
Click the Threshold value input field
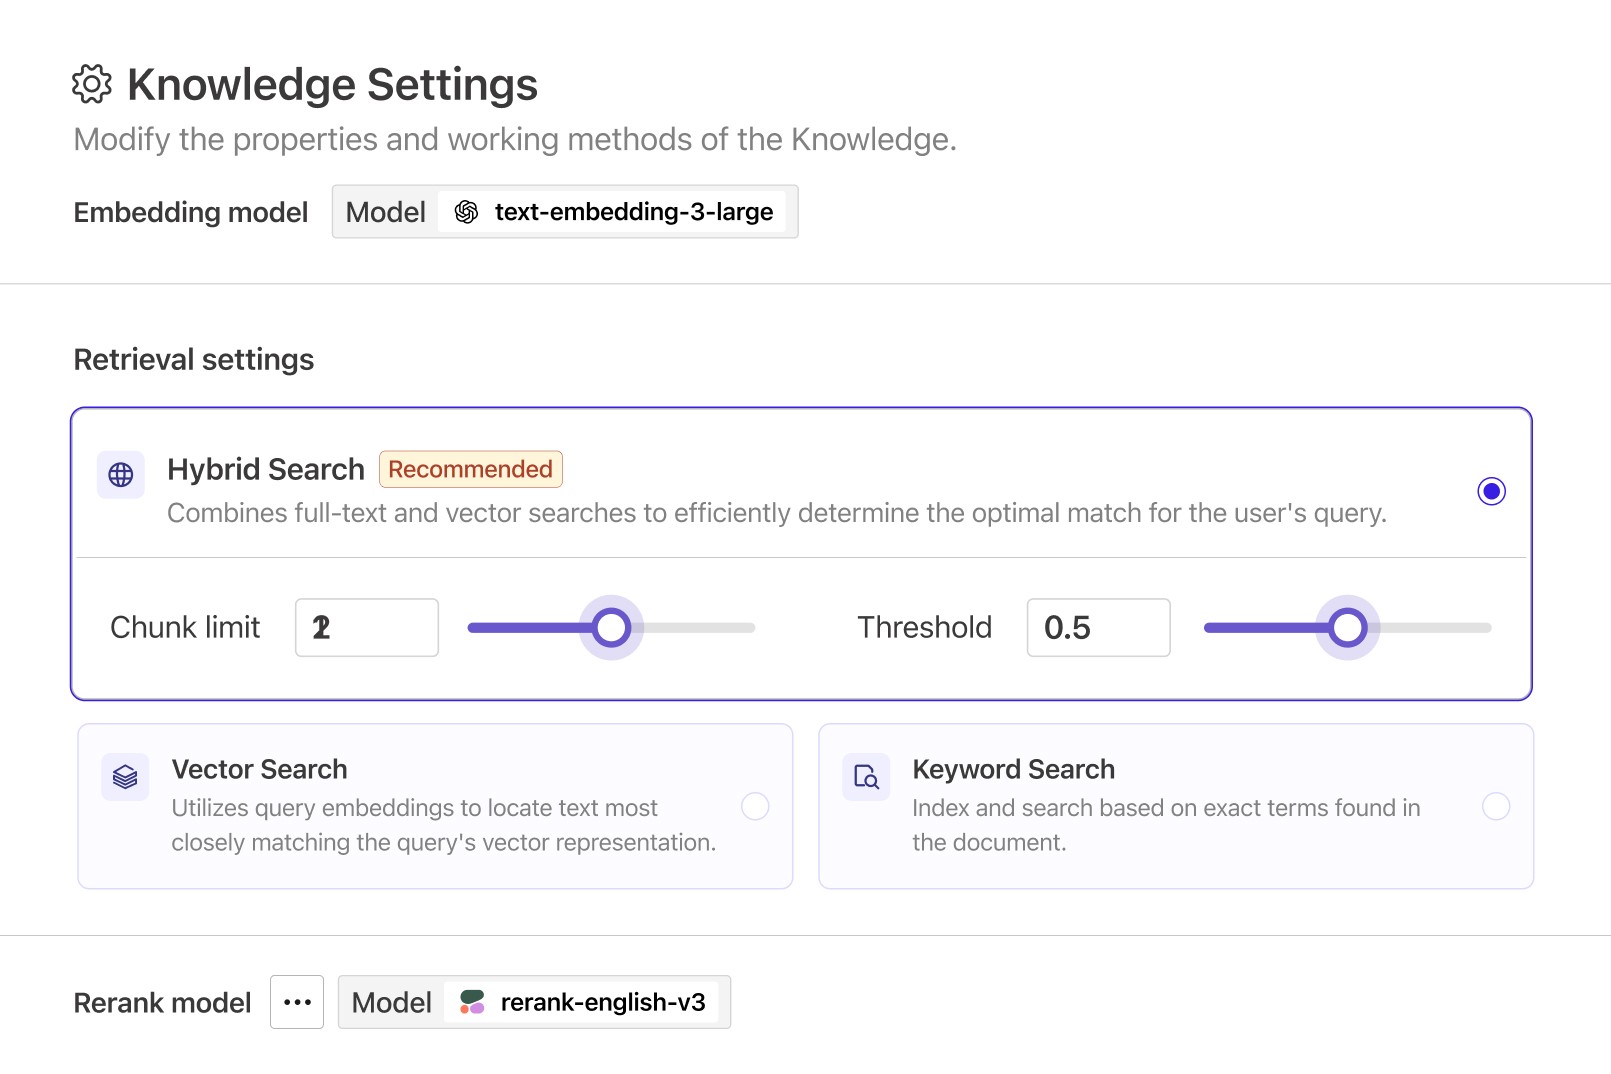coord(1098,628)
